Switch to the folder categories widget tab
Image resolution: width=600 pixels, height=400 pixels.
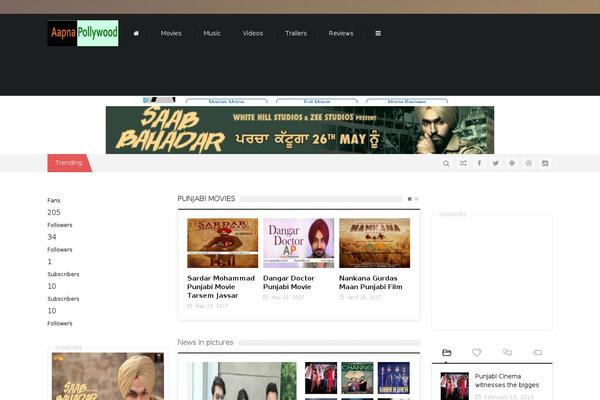(447, 352)
